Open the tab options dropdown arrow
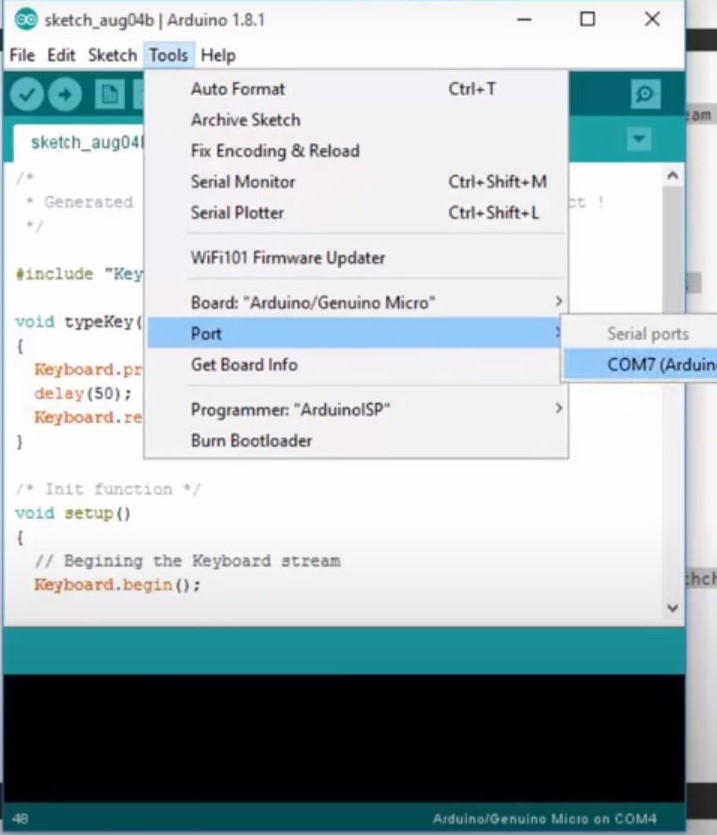Viewport: 717px width, 835px height. (x=639, y=140)
